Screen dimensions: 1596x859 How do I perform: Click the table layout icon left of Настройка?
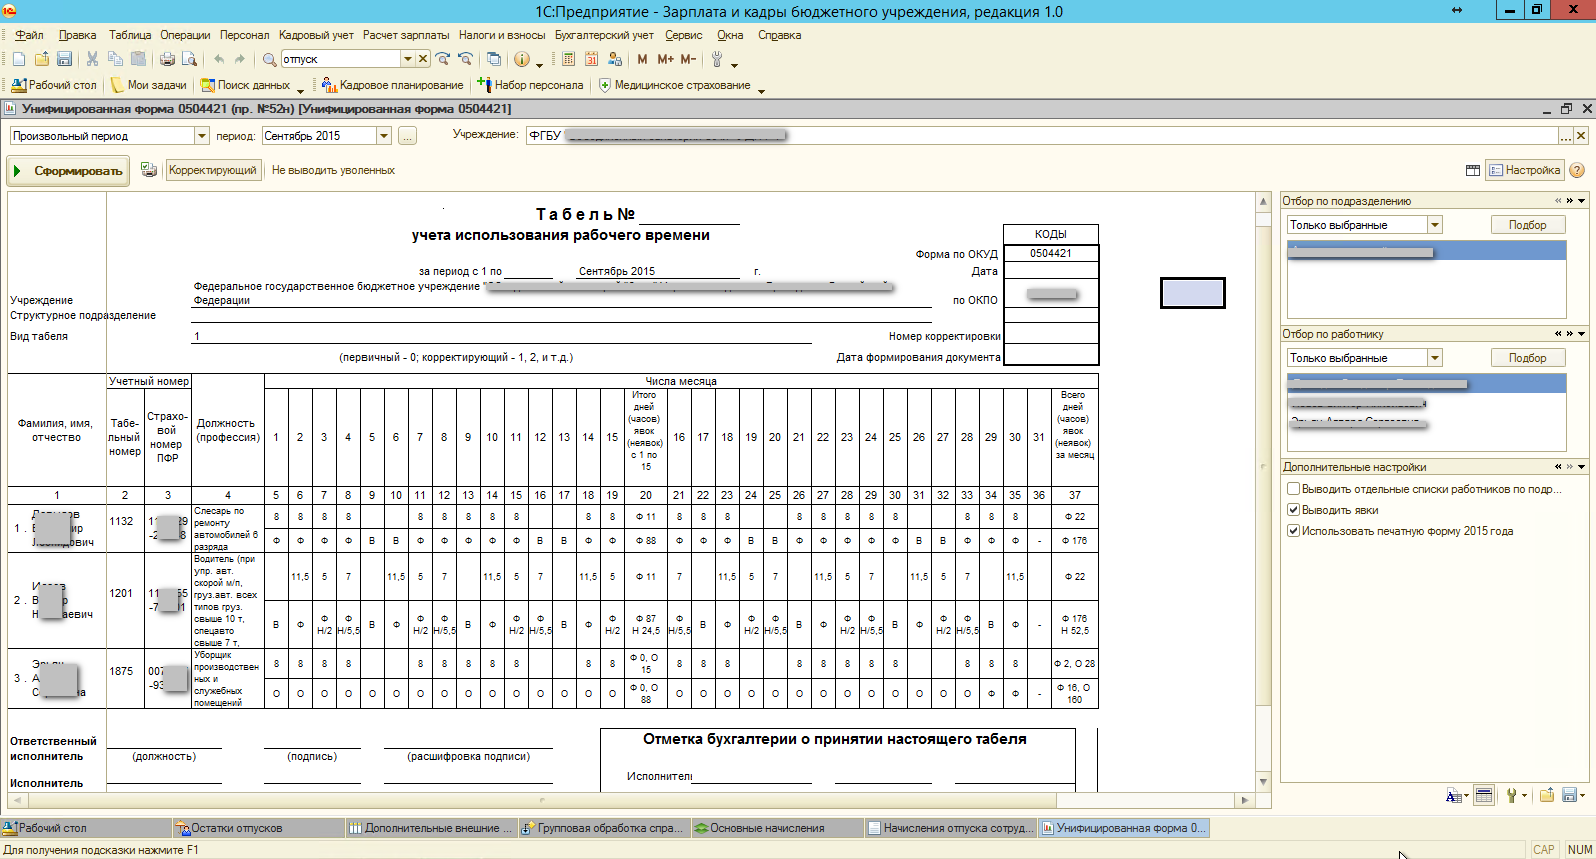coord(1473,170)
